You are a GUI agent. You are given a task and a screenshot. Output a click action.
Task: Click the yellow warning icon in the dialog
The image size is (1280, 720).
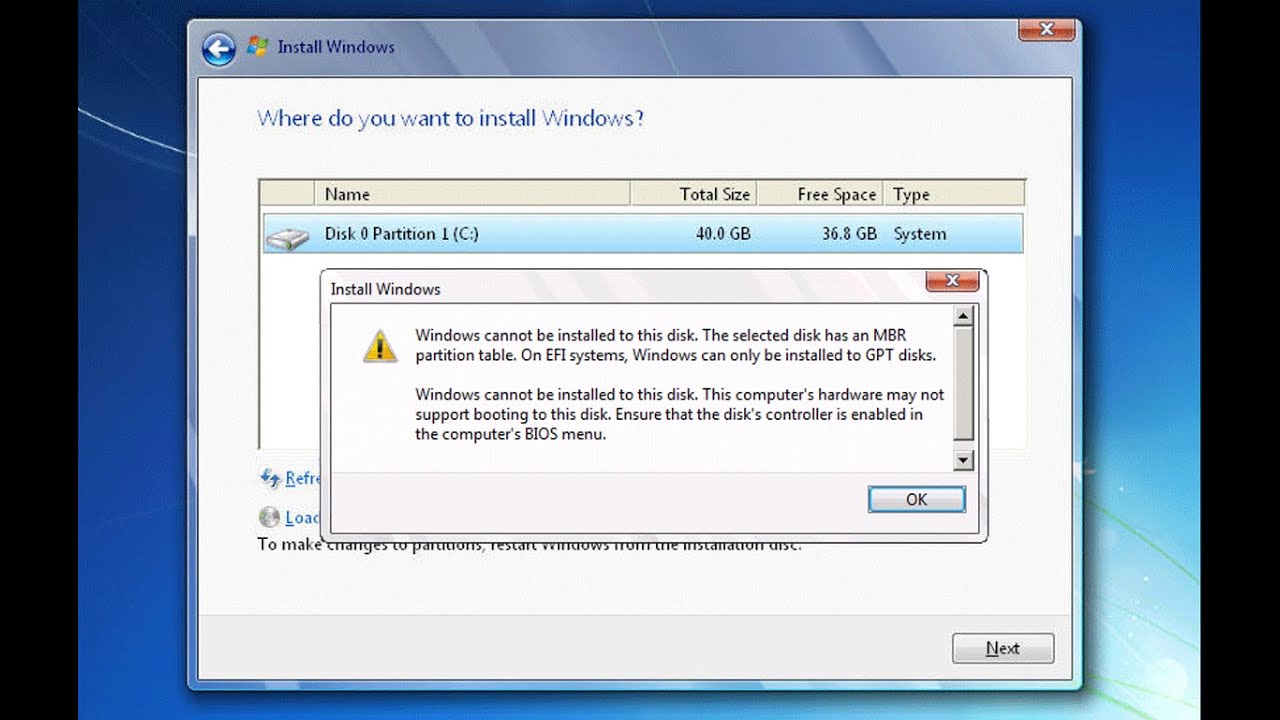coord(380,345)
